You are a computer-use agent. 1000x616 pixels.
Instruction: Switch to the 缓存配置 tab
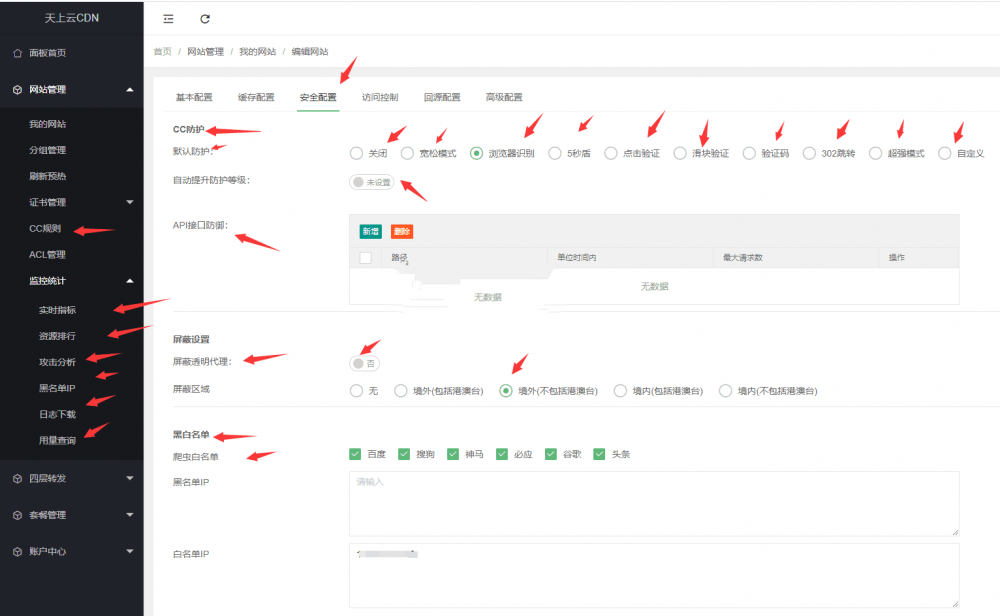tap(256, 97)
